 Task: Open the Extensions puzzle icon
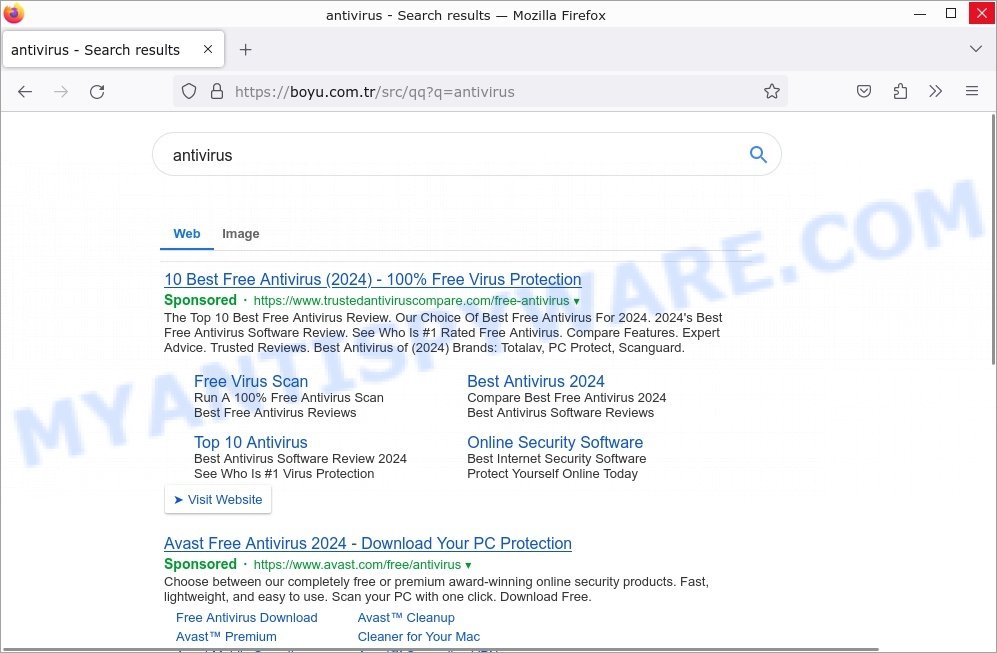coord(900,92)
